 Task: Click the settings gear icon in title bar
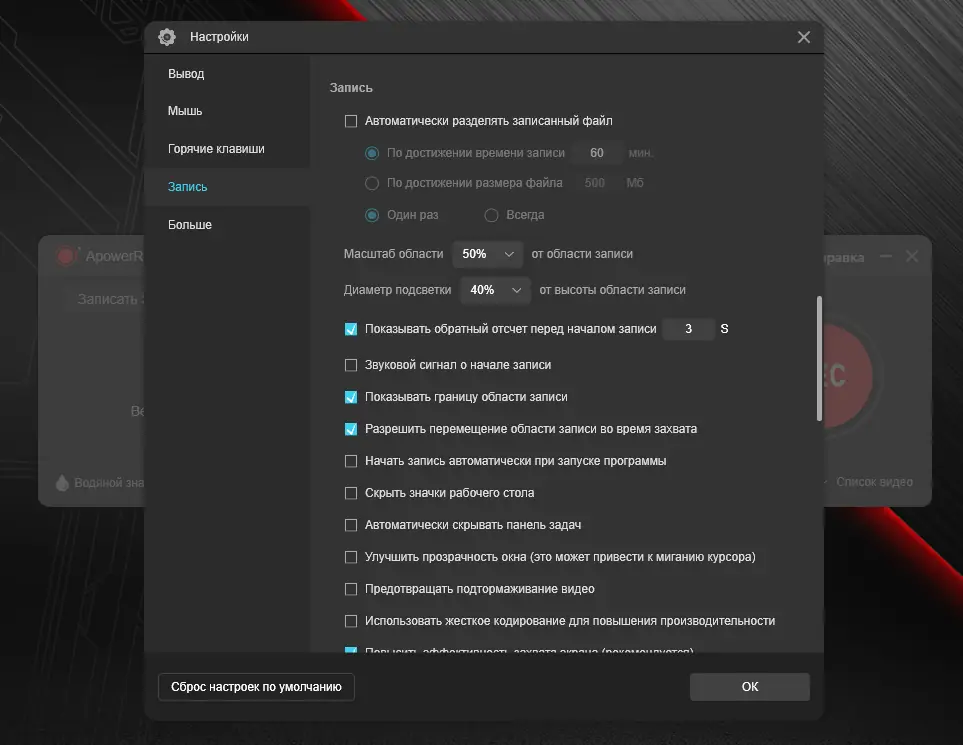[166, 37]
